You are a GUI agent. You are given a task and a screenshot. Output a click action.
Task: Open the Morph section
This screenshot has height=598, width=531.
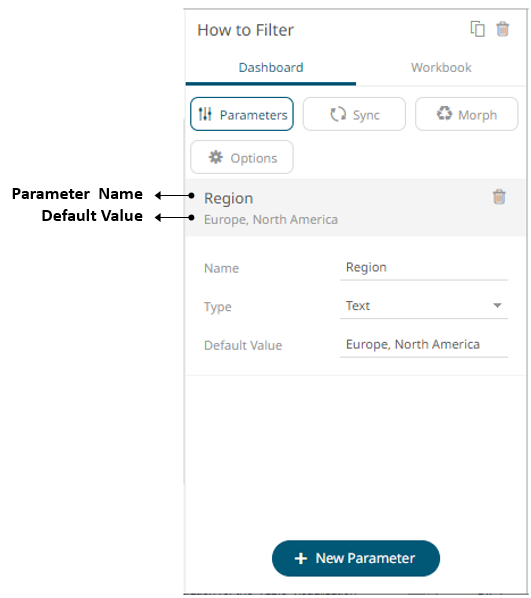point(467,114)
